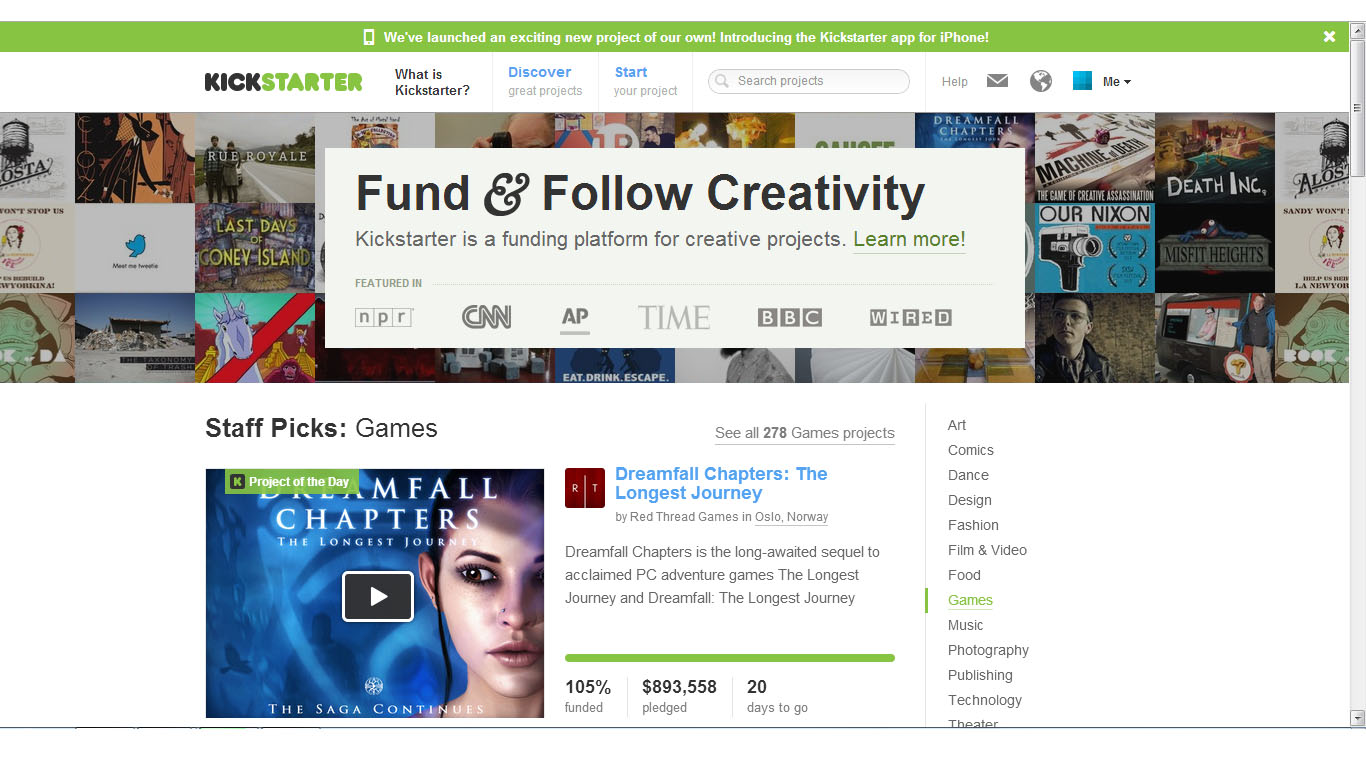Click the WIRED logo
Viewport: 1366px width, 768px height.
click(x=911, y=317)
